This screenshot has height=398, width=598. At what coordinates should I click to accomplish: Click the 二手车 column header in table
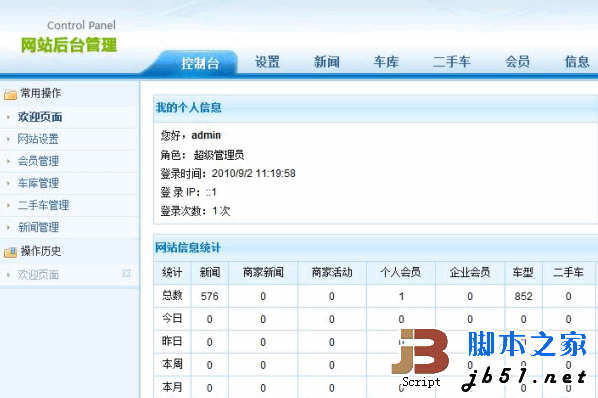pyautogui.click(x=568, y=273)
